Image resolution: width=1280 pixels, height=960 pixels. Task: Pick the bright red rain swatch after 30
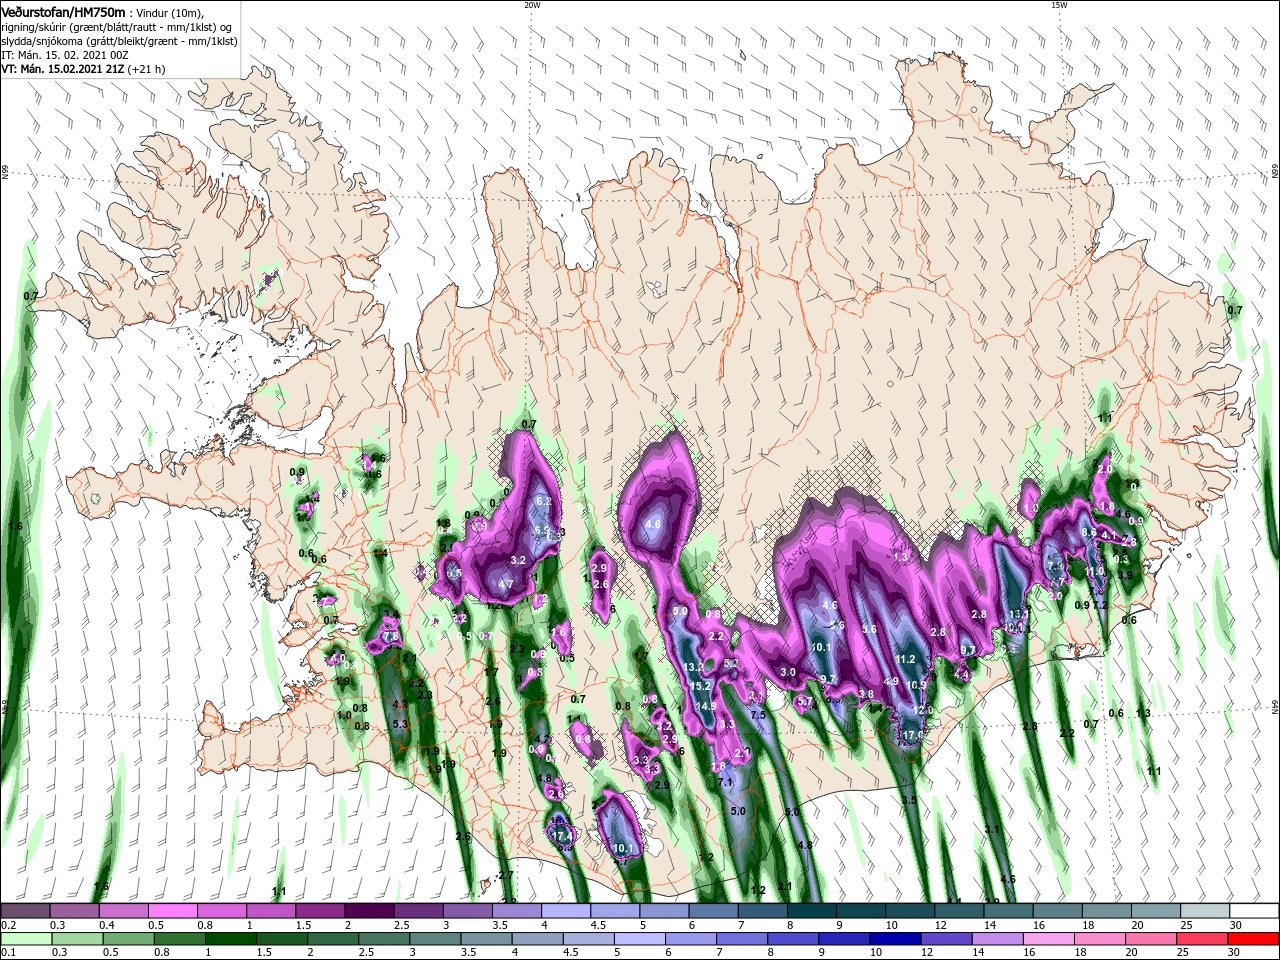tap(1254, 939)
